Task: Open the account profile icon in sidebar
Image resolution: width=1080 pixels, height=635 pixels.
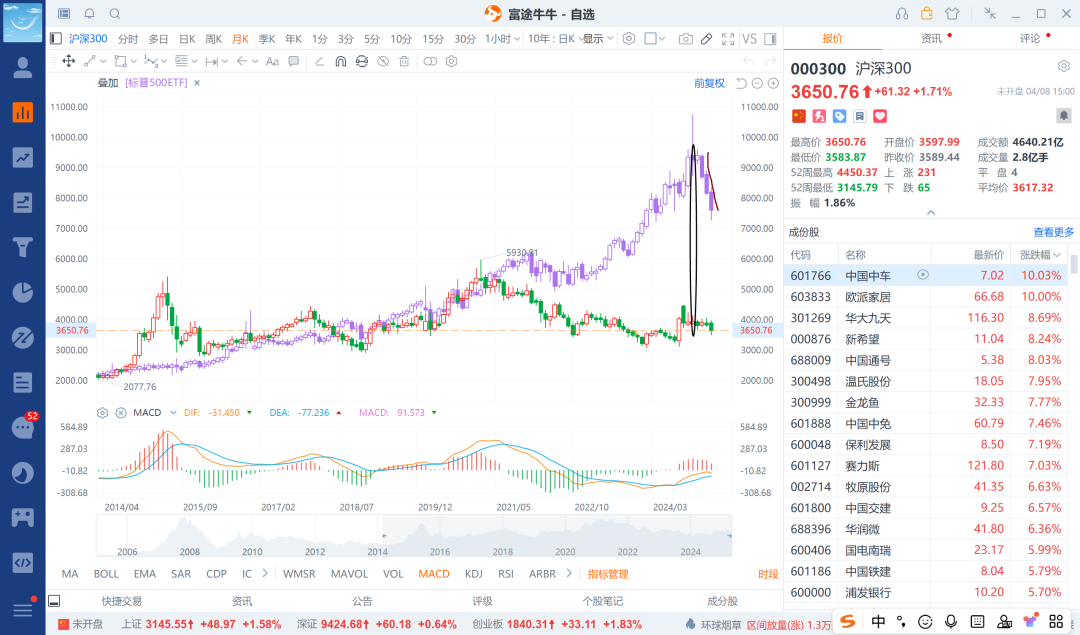Action: pyautogui.click(x=23, y=67)
